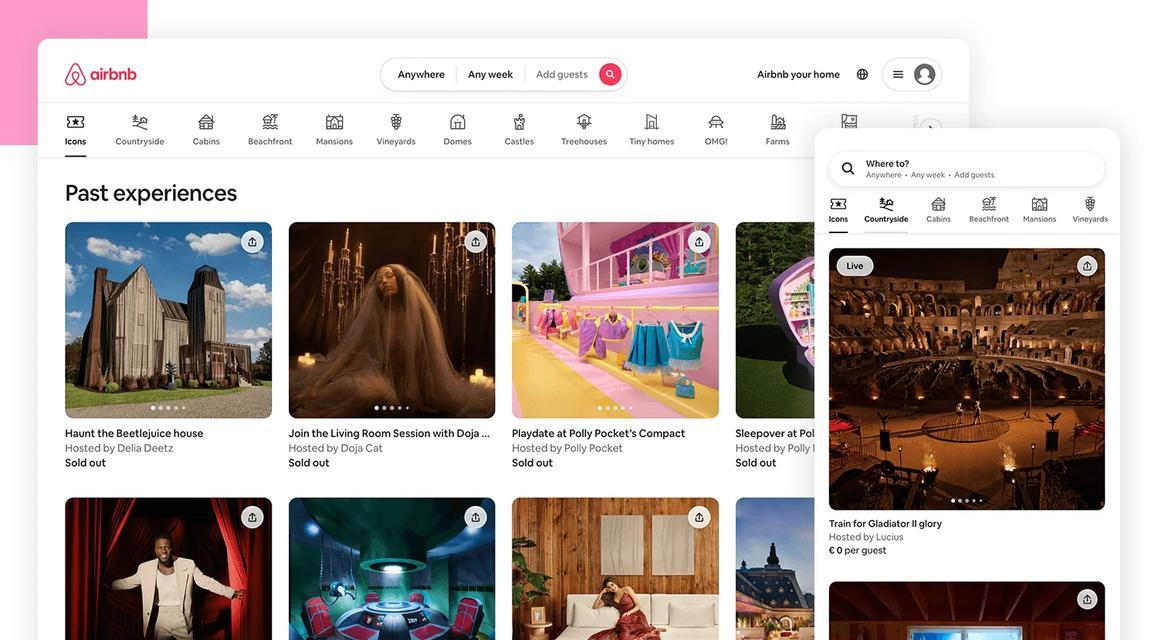Open the Airbnb your home link
This screenshot has height=640, width=1158.
click(x=798, y=75)
